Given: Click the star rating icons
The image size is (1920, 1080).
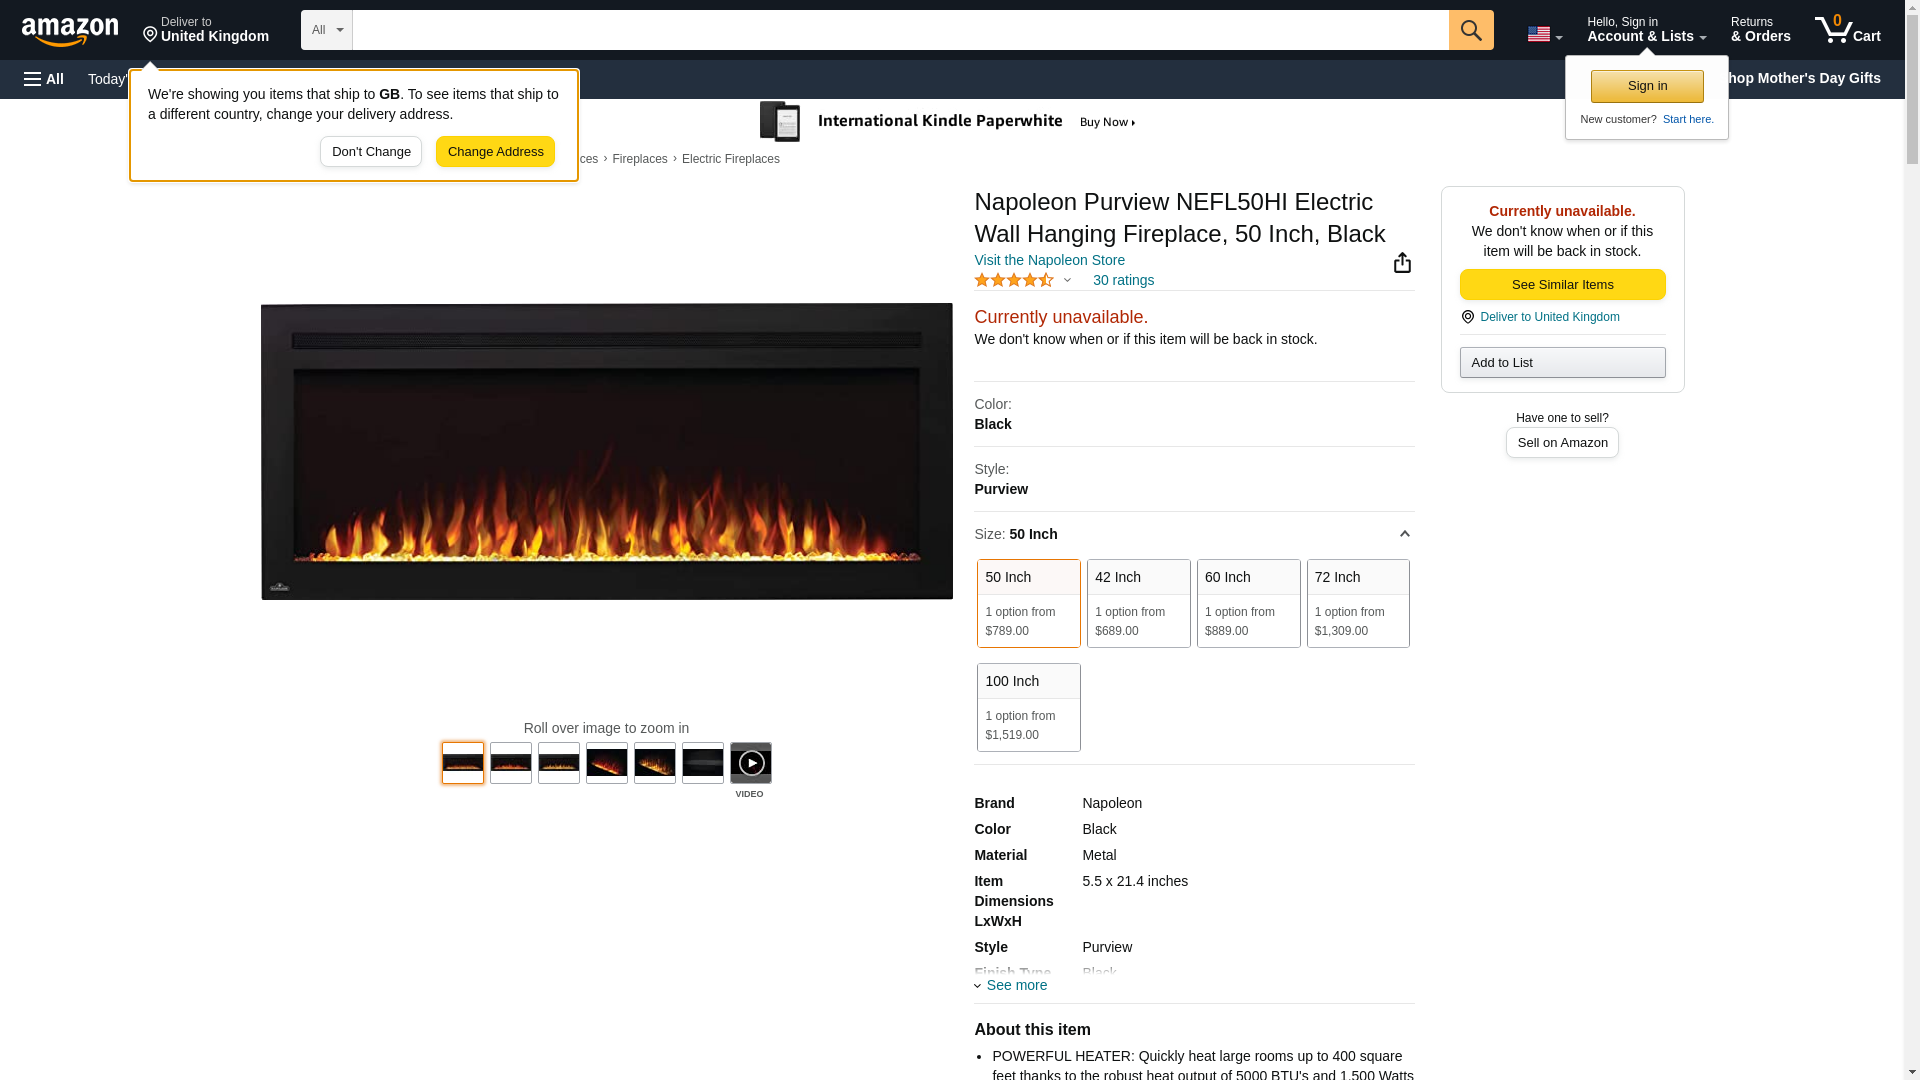Looking at the screenshot, I should [1013, 281].
